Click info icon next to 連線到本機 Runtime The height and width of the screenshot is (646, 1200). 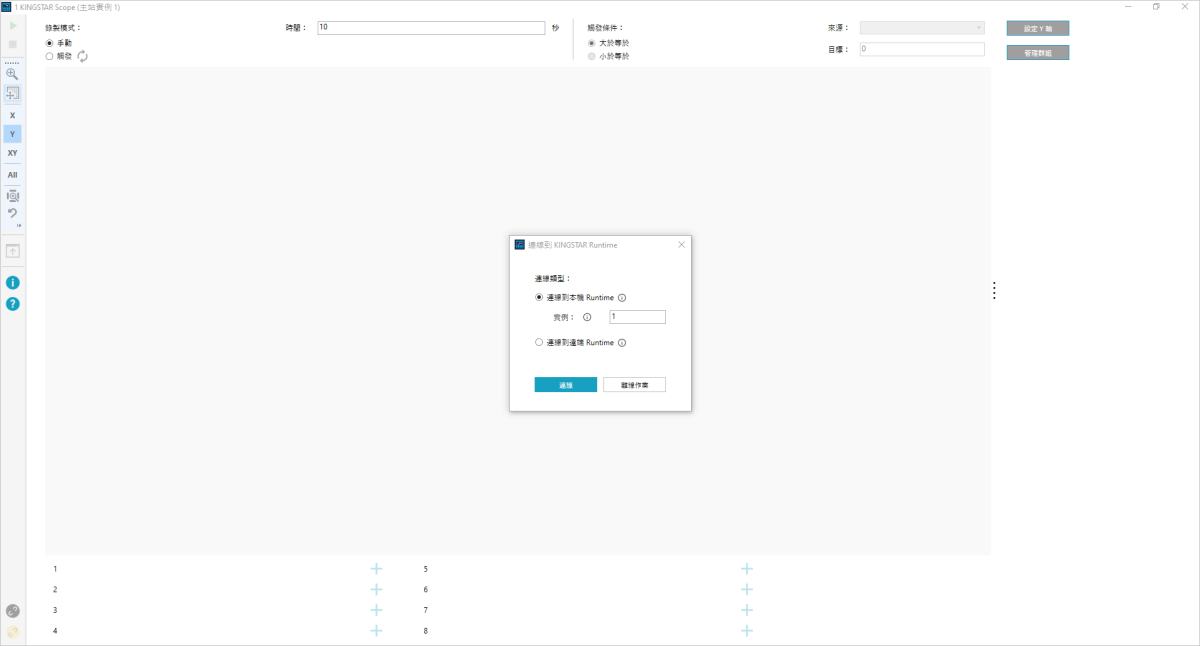[622, 298]
